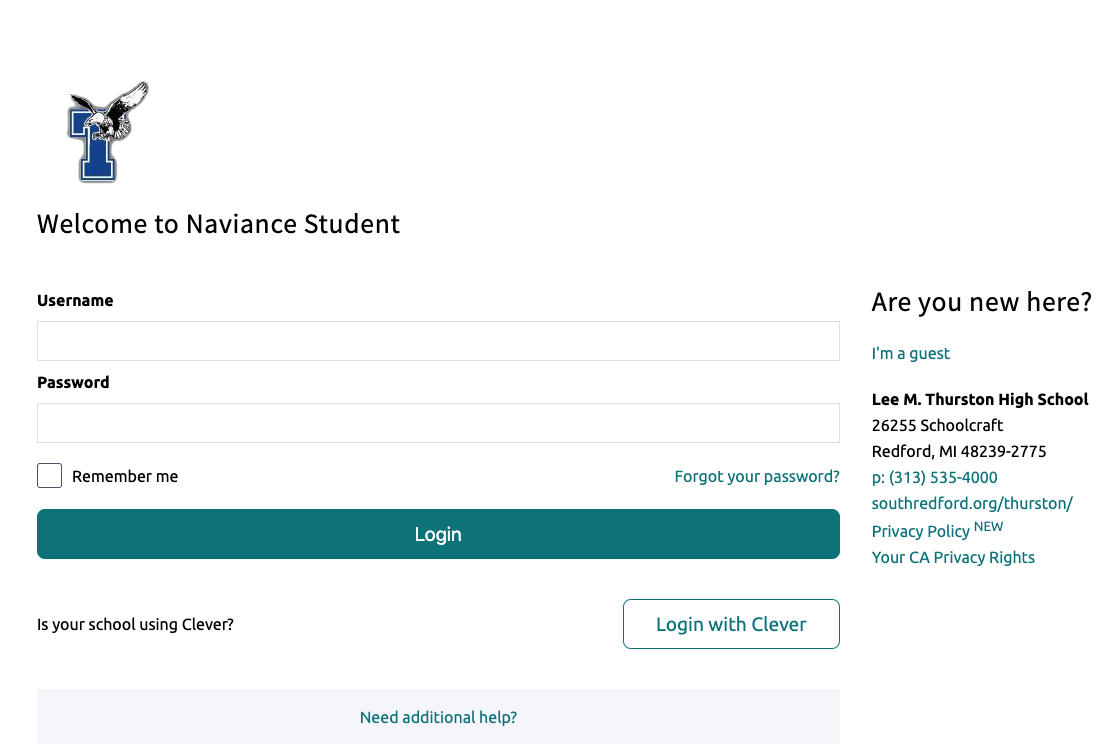This screenshot has width=1110, height=749.
Task: Click the Password input field
Action: click(x=438, y=423)
